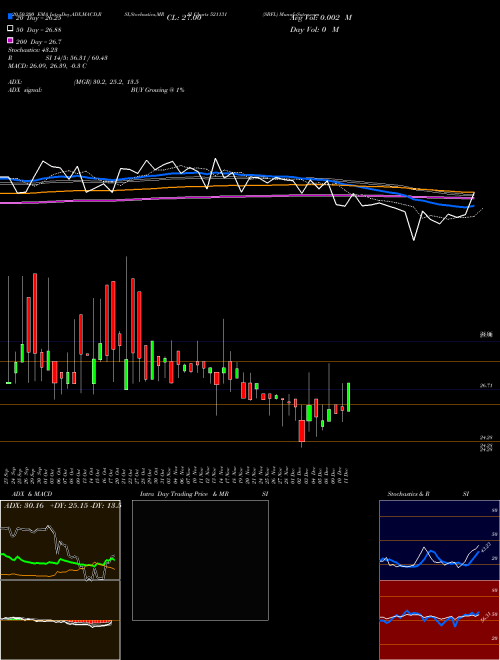Click the 'SI 14/5: 56.31 / 69.43' value
Viewport: 500px width, 660px height.
(x=77, y=58)
